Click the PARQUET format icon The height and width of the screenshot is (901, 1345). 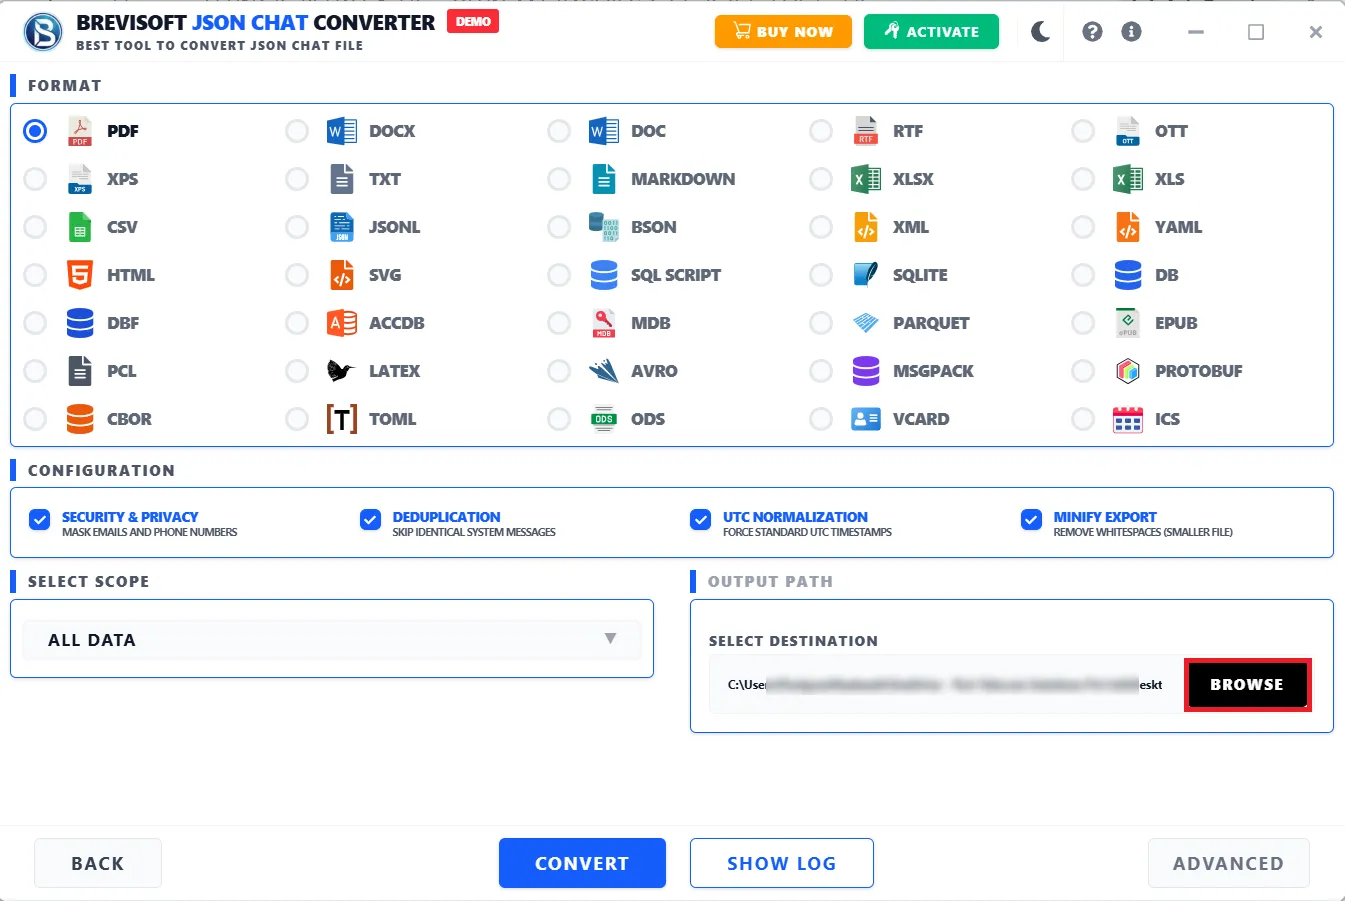866,323
